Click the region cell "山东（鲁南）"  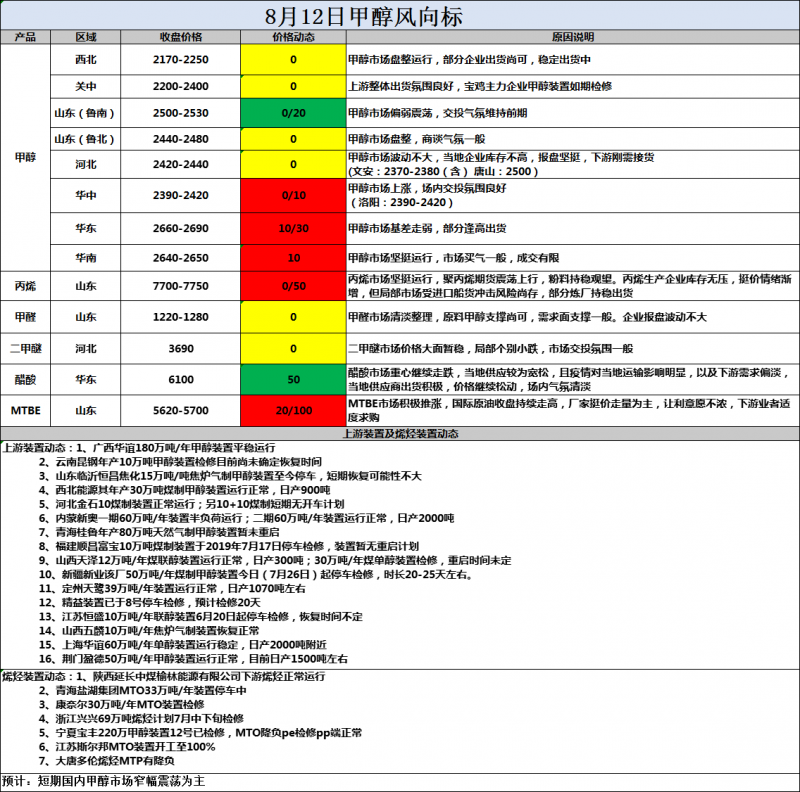pyautogui.click(x=86, y=113)
